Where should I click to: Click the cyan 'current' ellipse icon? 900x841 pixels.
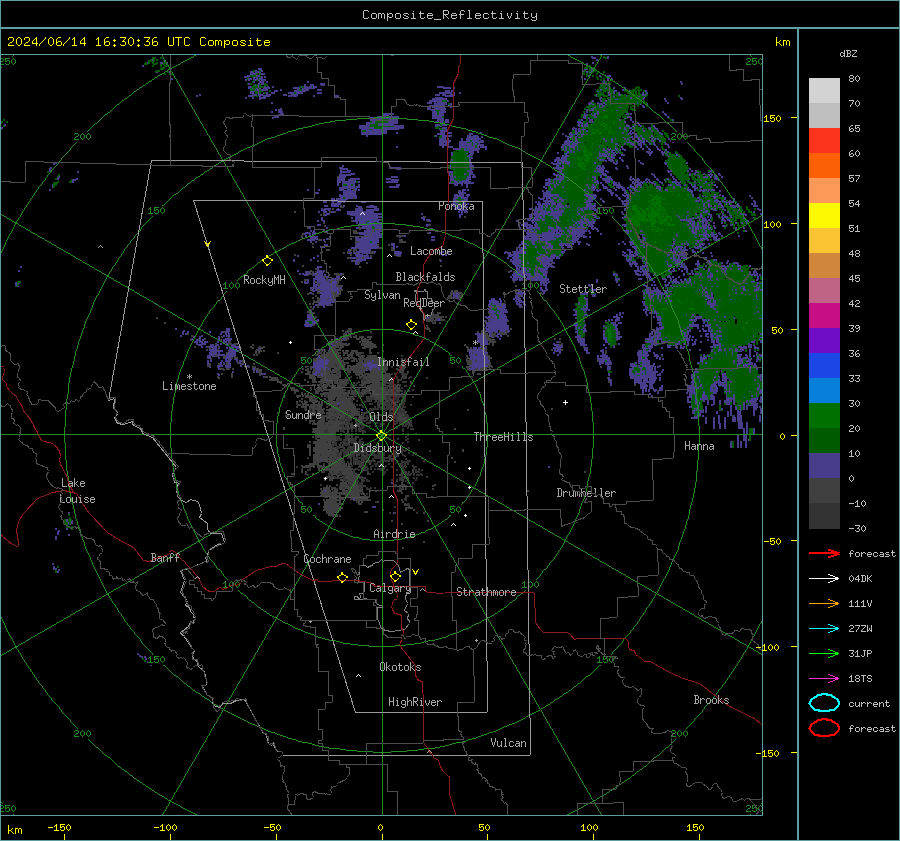tap(824, 703)
